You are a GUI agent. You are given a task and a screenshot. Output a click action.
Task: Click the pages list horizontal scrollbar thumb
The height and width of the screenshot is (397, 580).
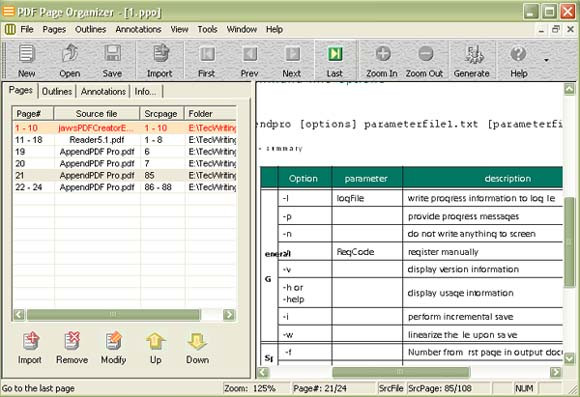click(x=114, y=315)
